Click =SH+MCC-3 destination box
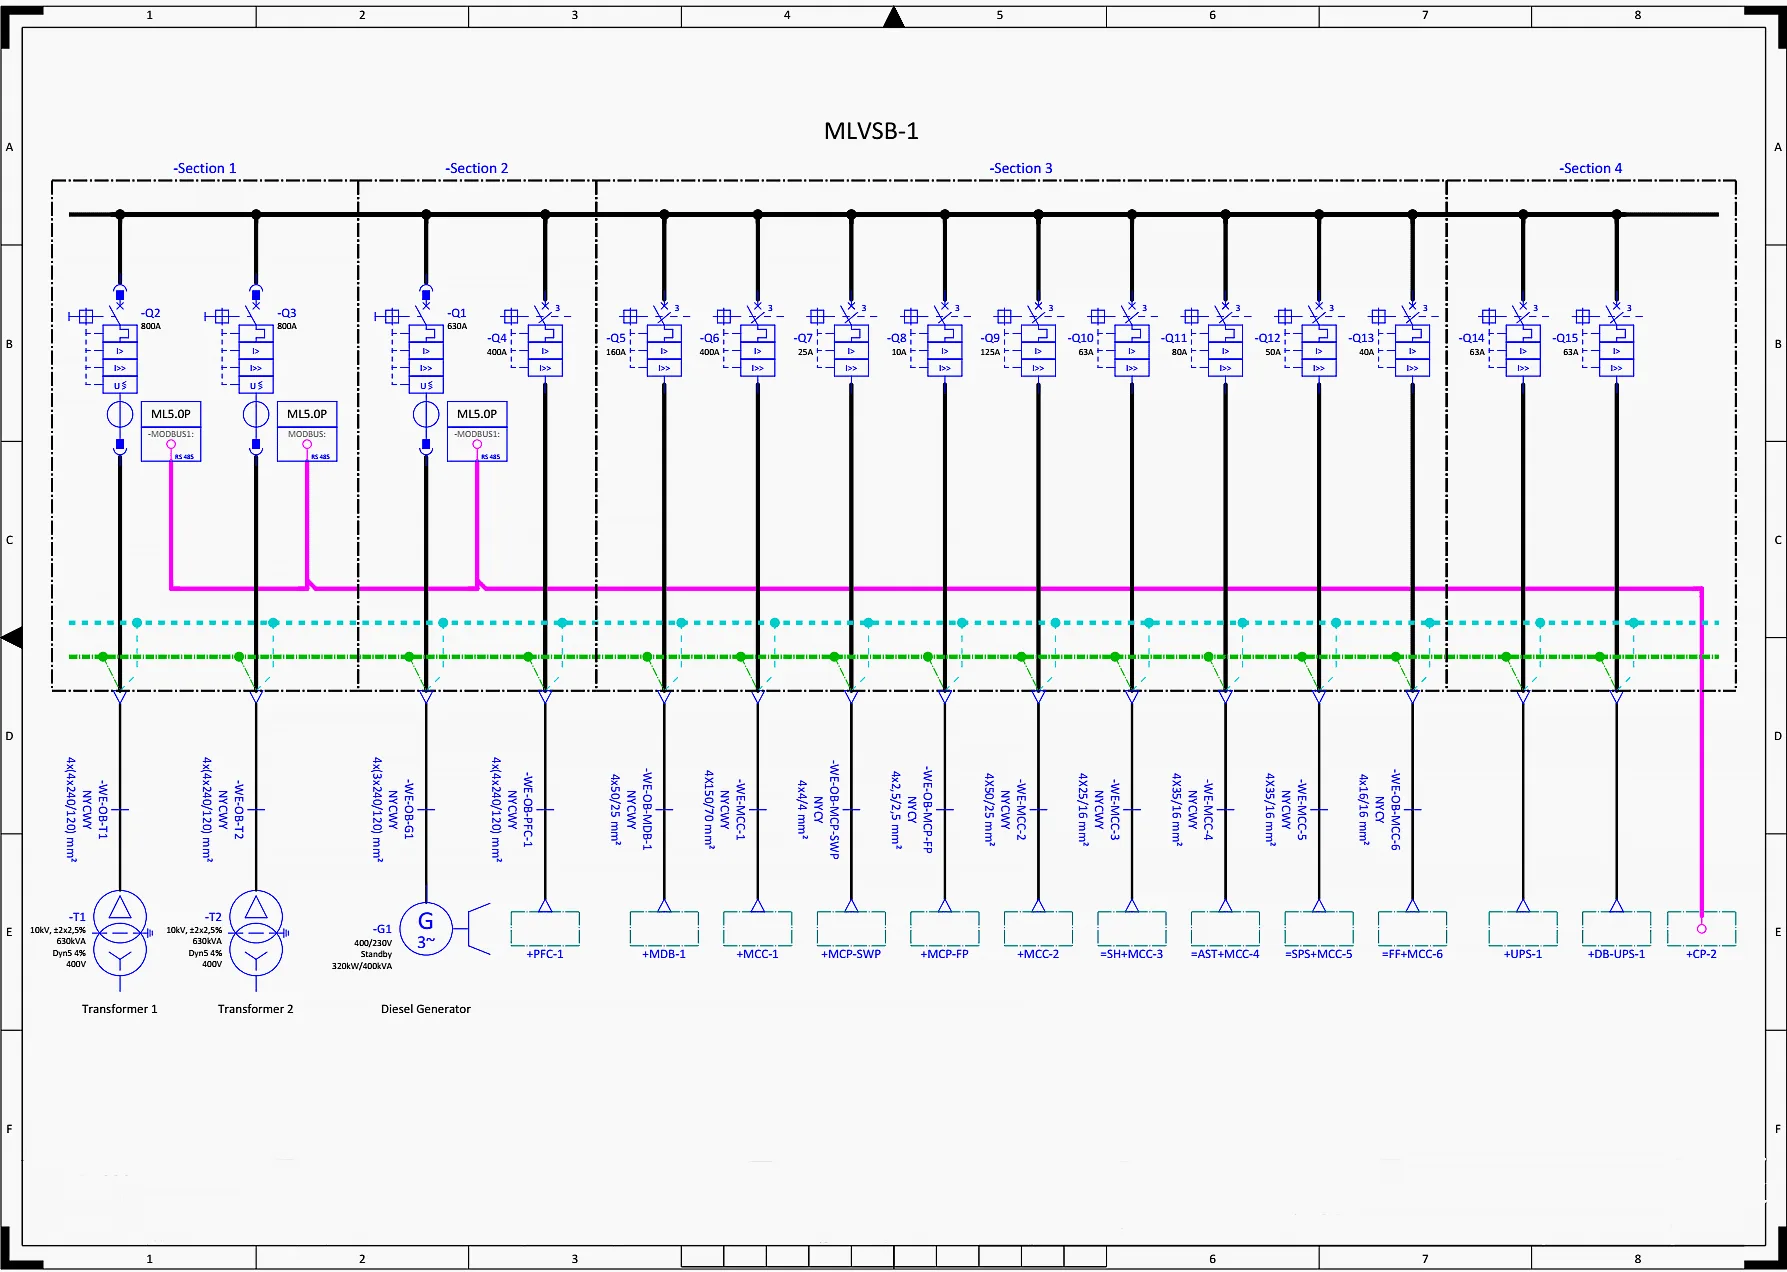1787x1272 pixels. click(x=1132, y=929)
